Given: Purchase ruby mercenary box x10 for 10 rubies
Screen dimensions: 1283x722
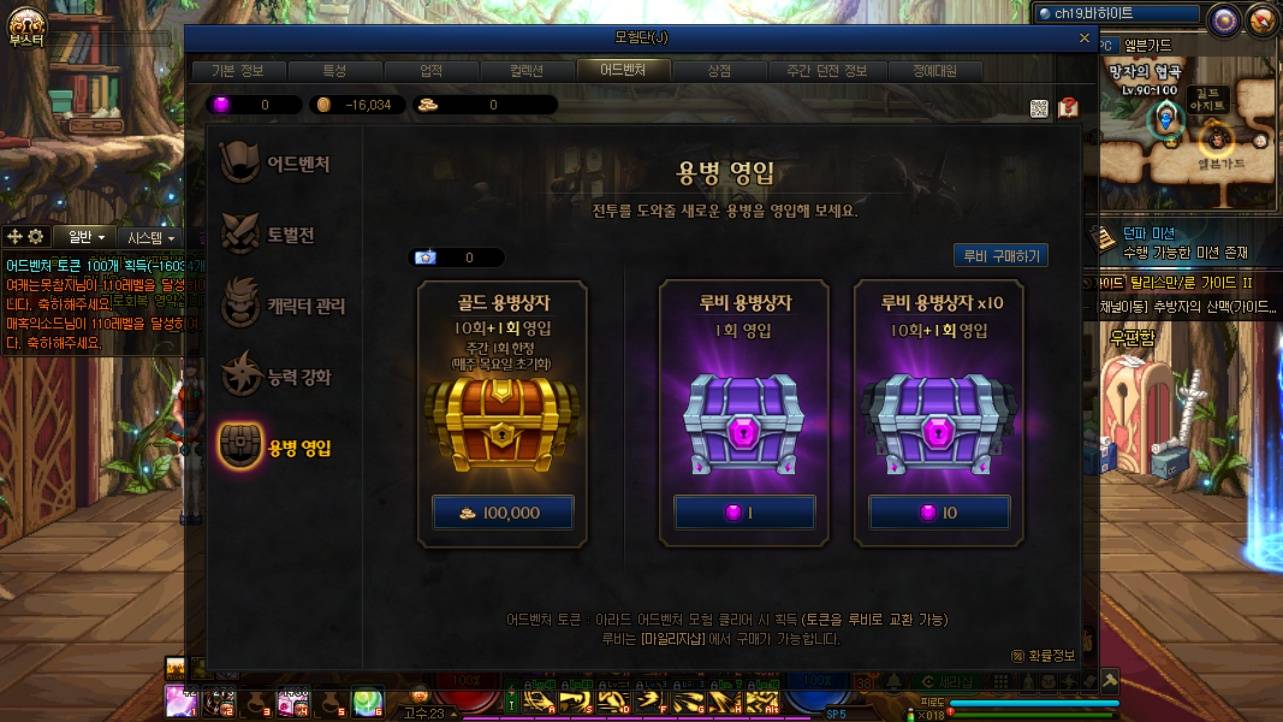Looking at the screenshot, I should pos(939,512).
